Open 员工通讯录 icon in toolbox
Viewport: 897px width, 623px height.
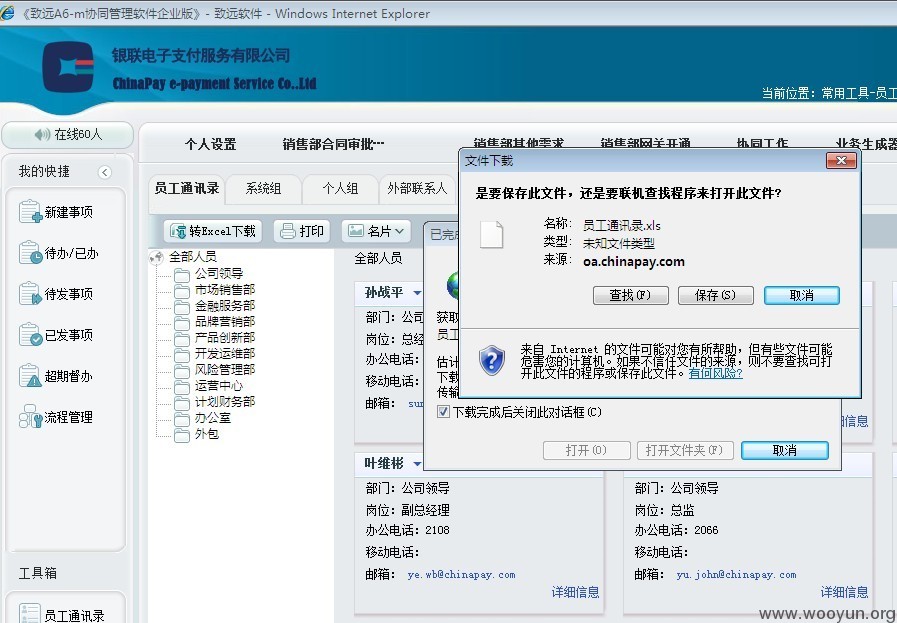coord(30,613)
